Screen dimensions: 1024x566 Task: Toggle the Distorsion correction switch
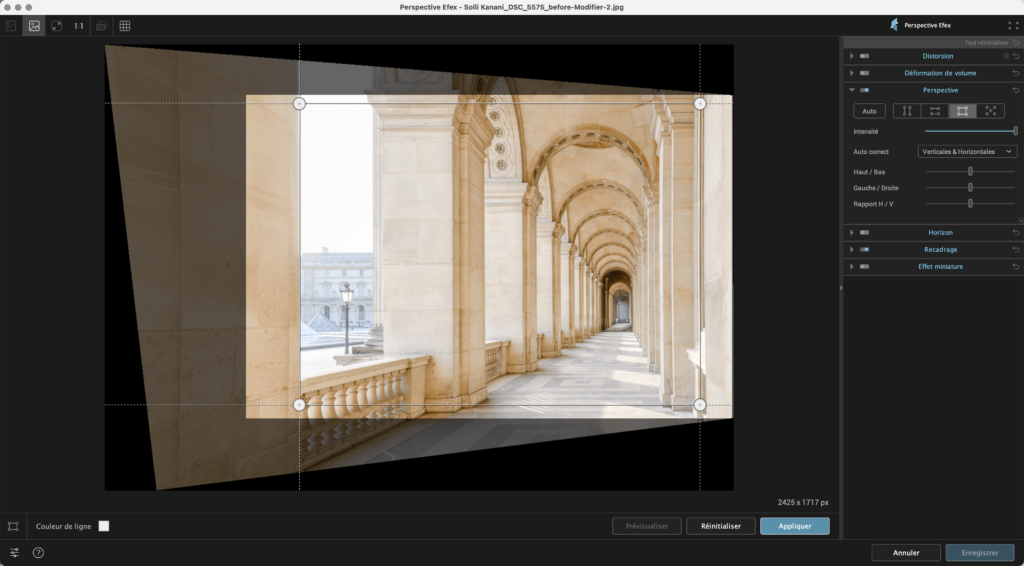pos(865,56)
